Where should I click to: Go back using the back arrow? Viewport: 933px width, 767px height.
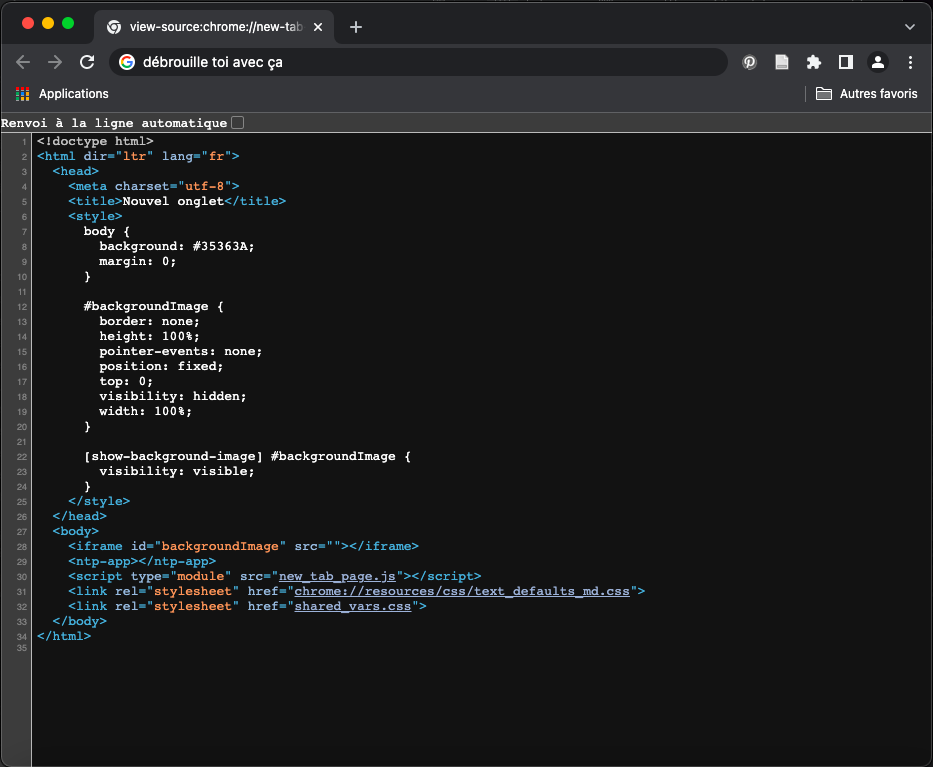pyautogui.click(x=23, y=62)
